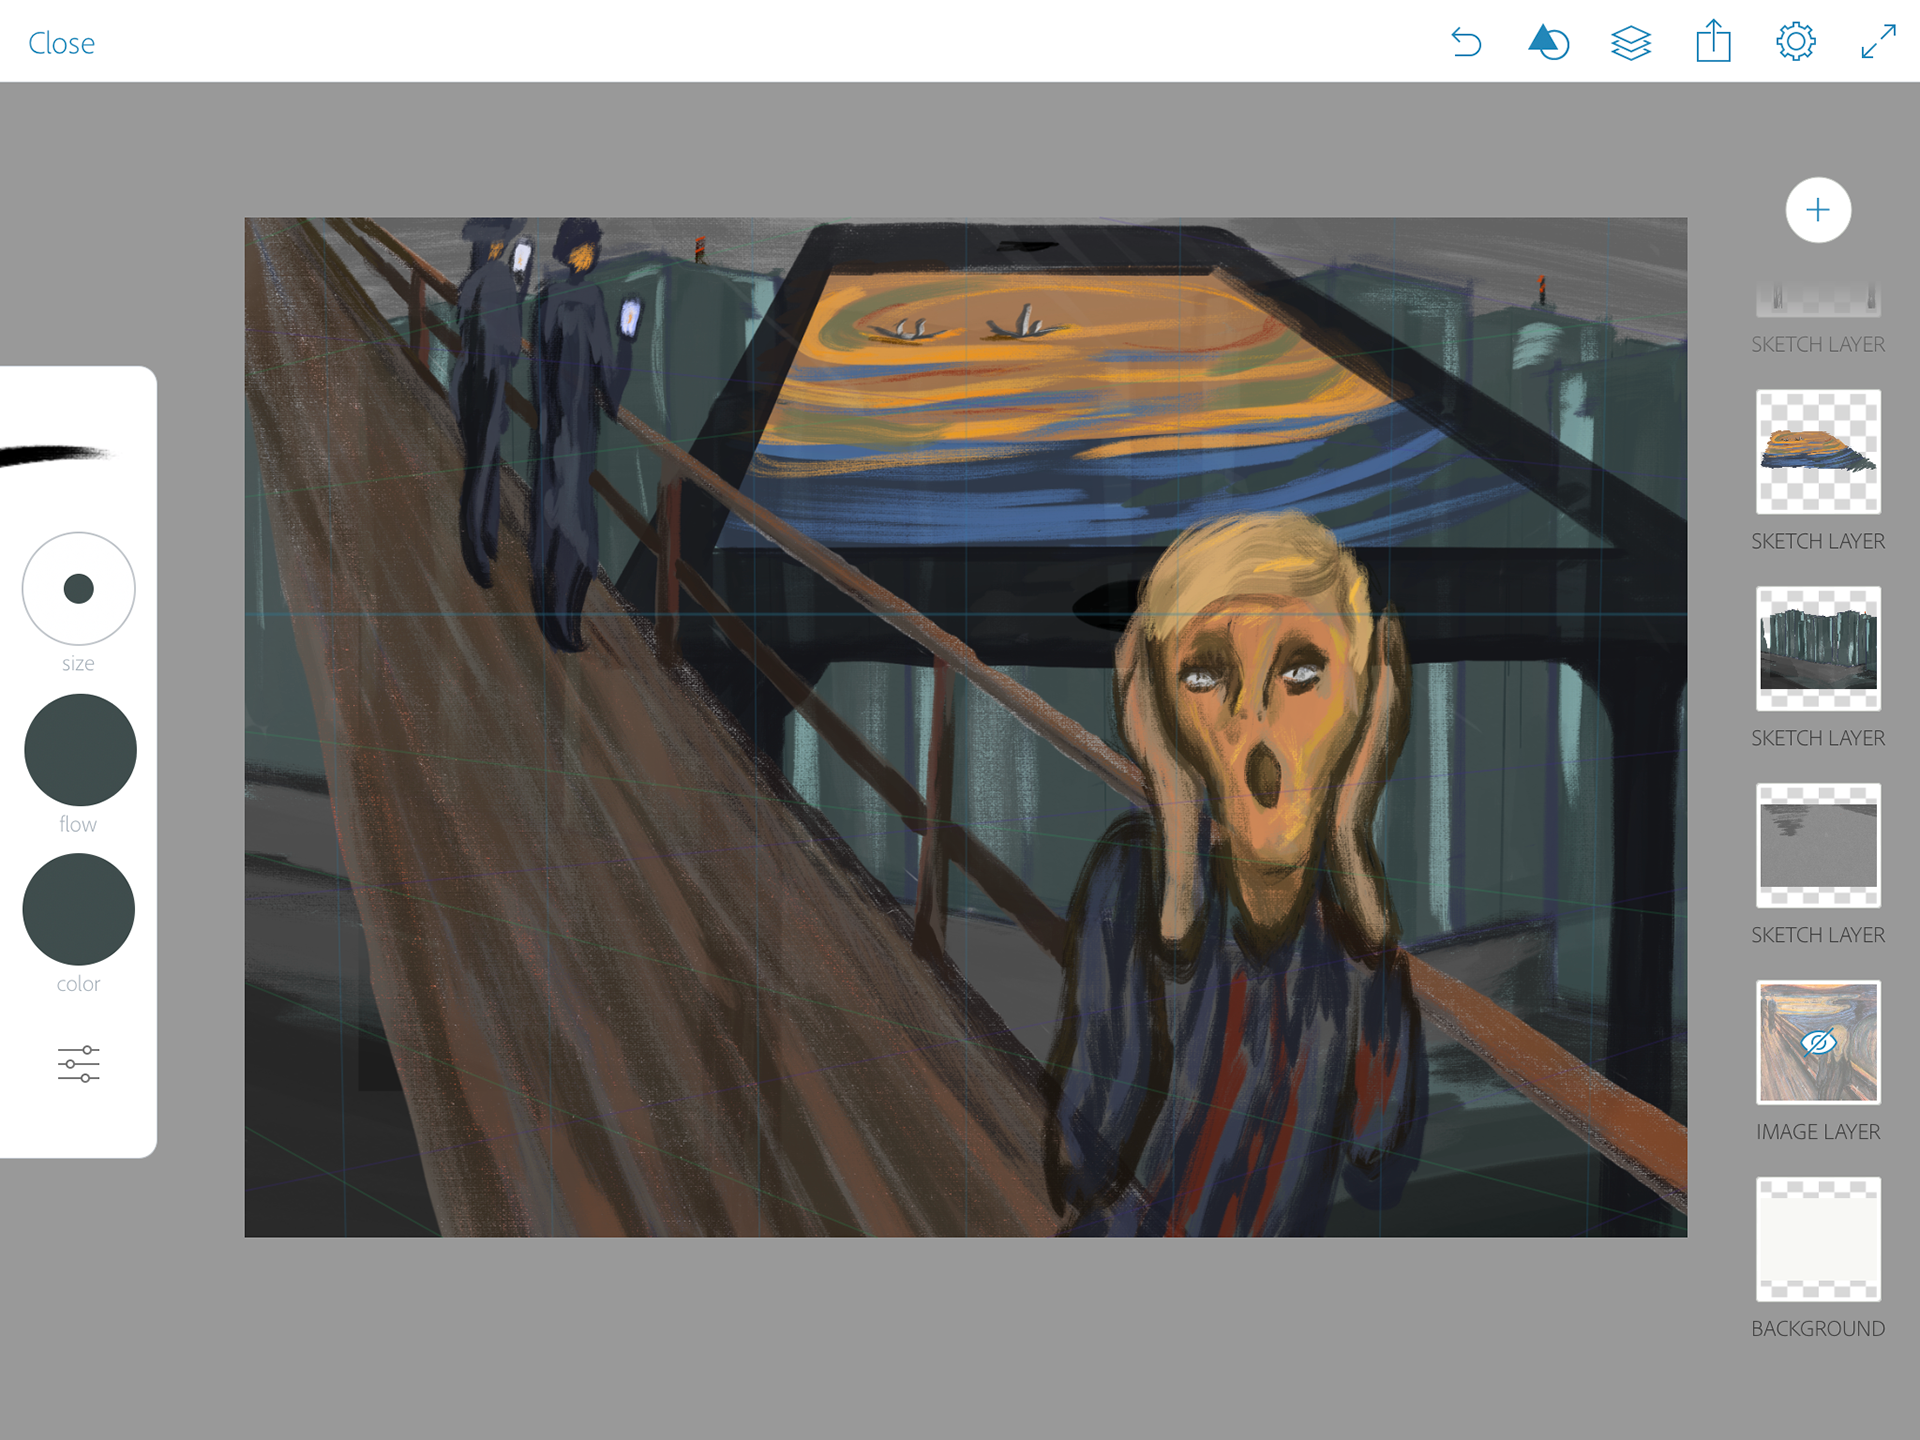The height and width of the screenshot is (1440, 1920).
Task: Select the green buildings sketch layer thumbnail
Action: [x=1818, y=649]
